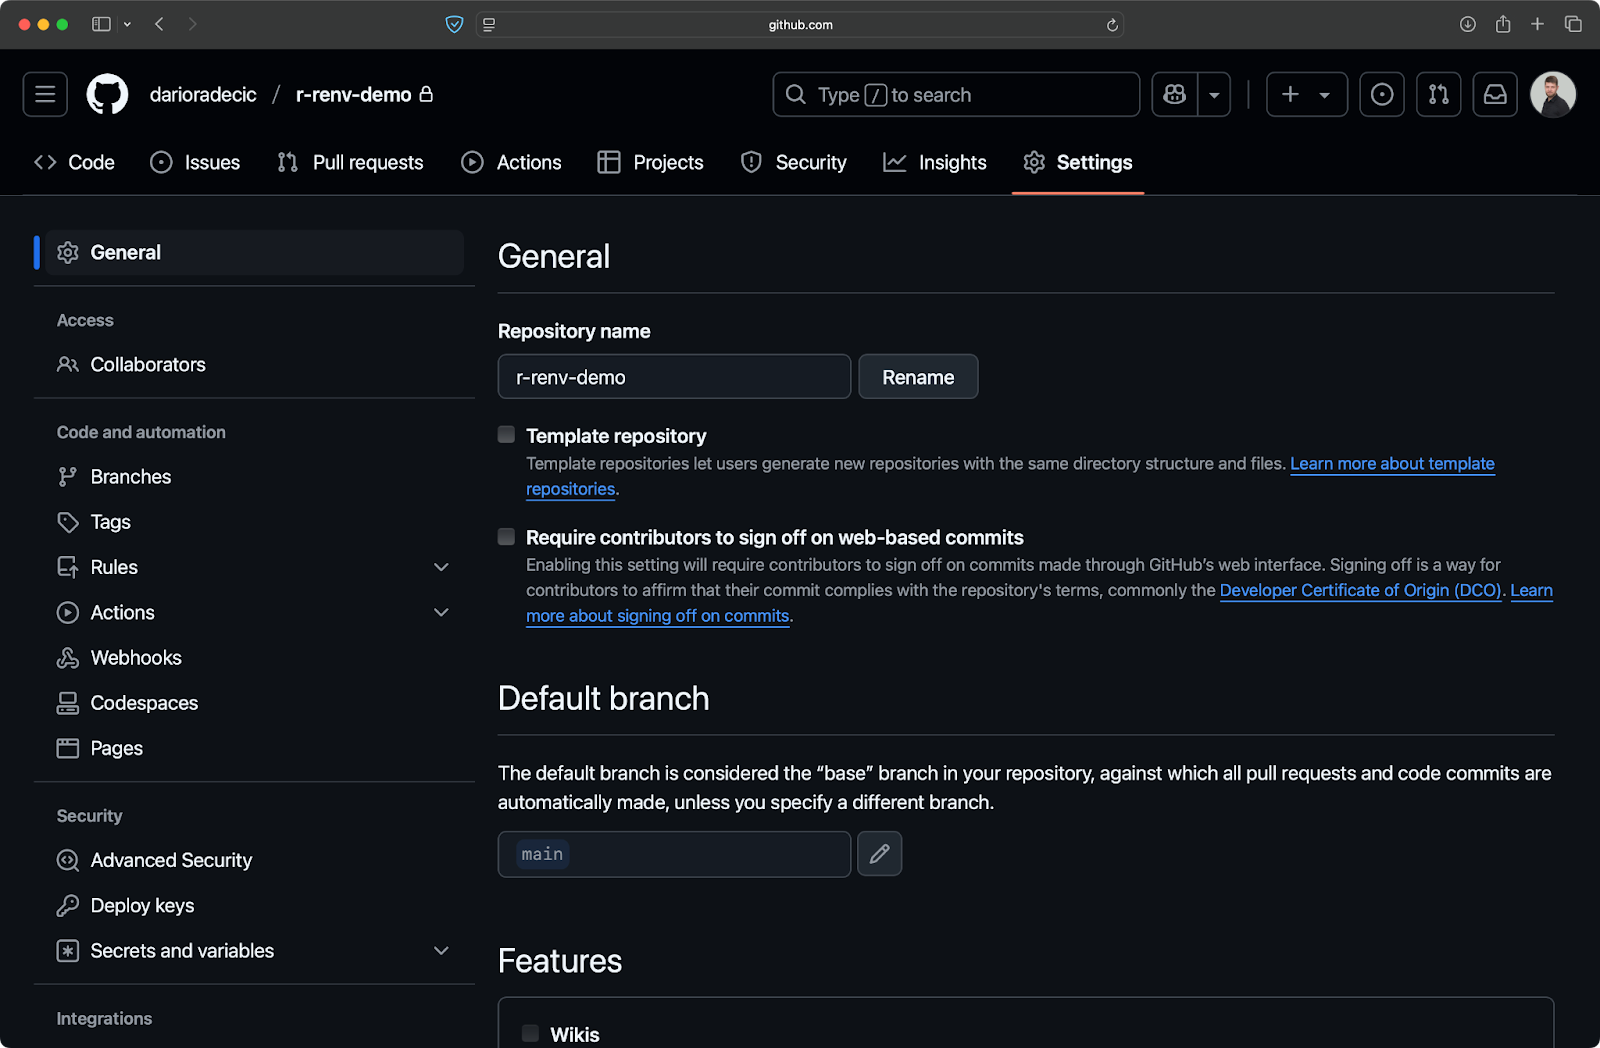The width and height of the screenshot is (1600, 1048).
Task: Open Tags settings in sidebar
Action: coord(254,522)
